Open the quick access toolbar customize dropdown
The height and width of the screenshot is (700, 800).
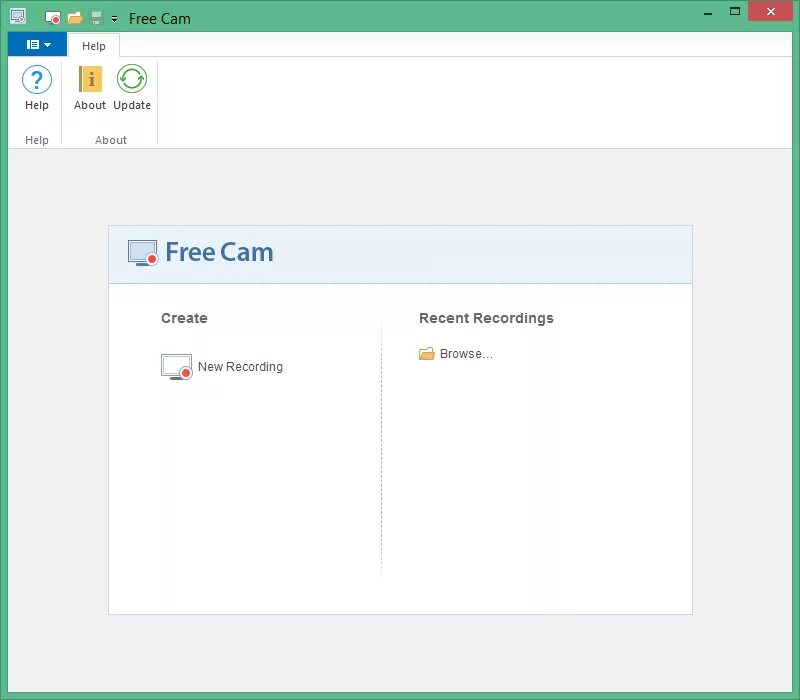(x=114, y=19)
